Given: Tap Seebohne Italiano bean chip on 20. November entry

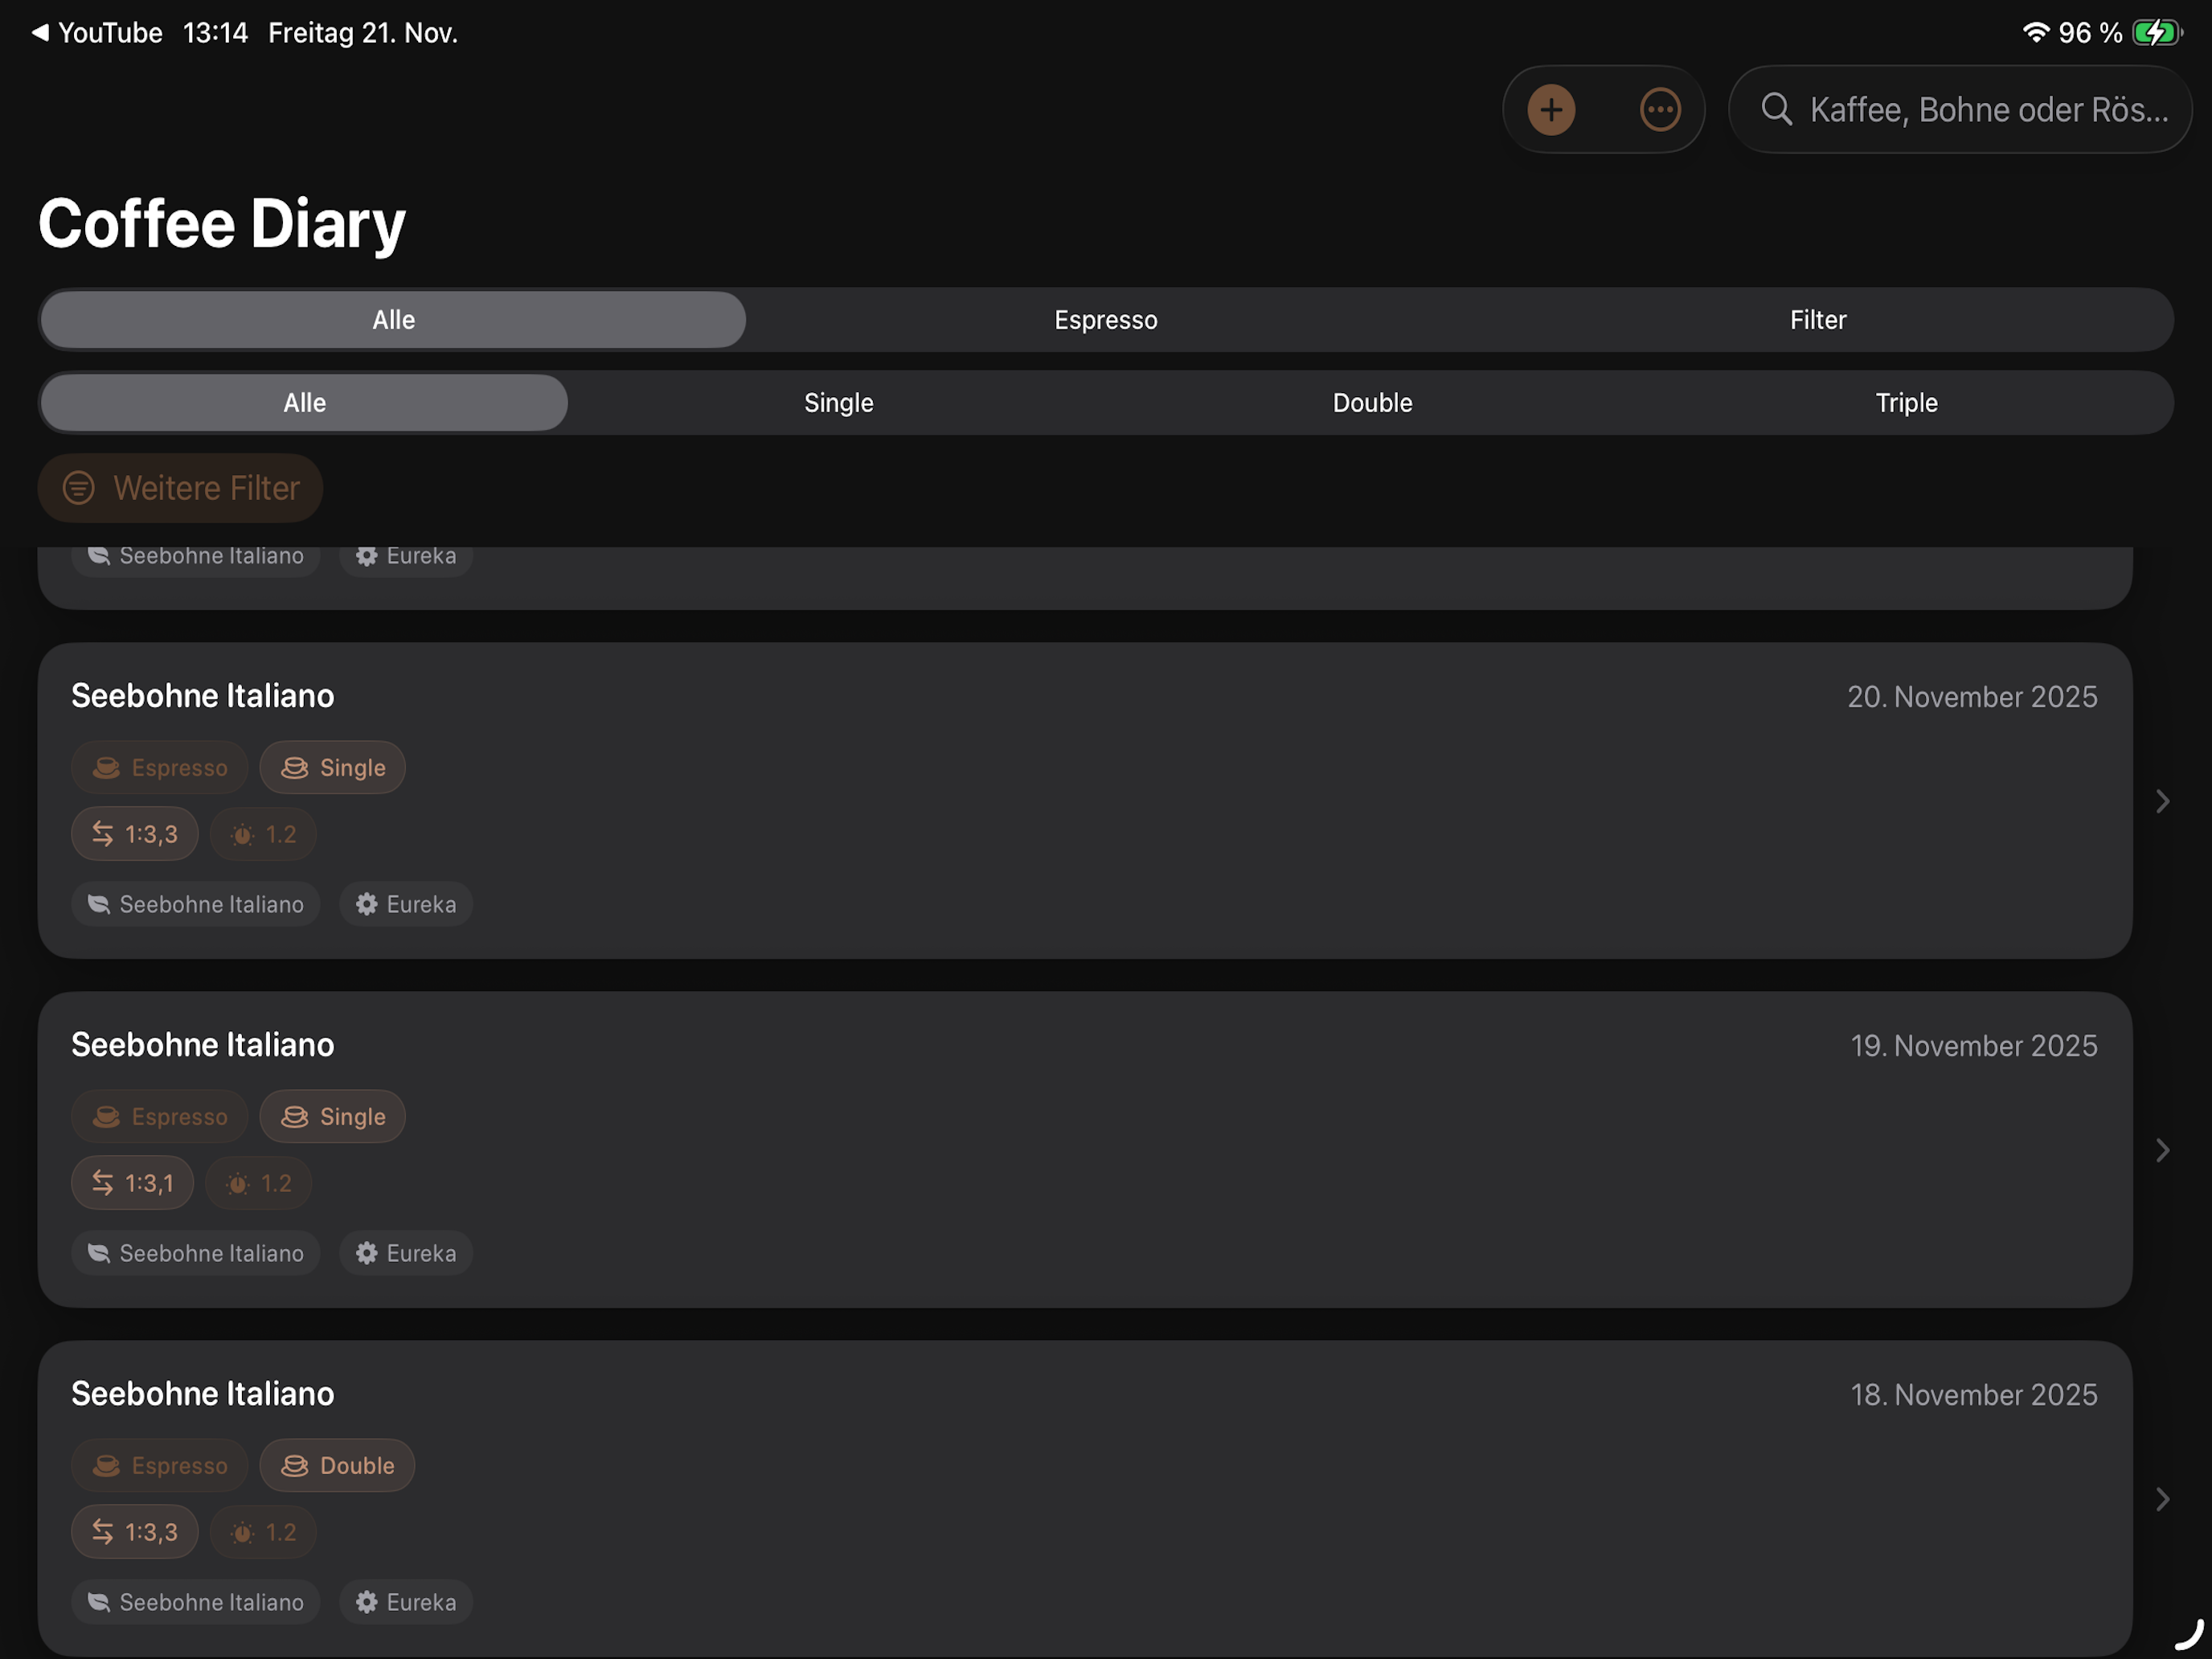Looking at the screenshot, I should click(196, 904).
